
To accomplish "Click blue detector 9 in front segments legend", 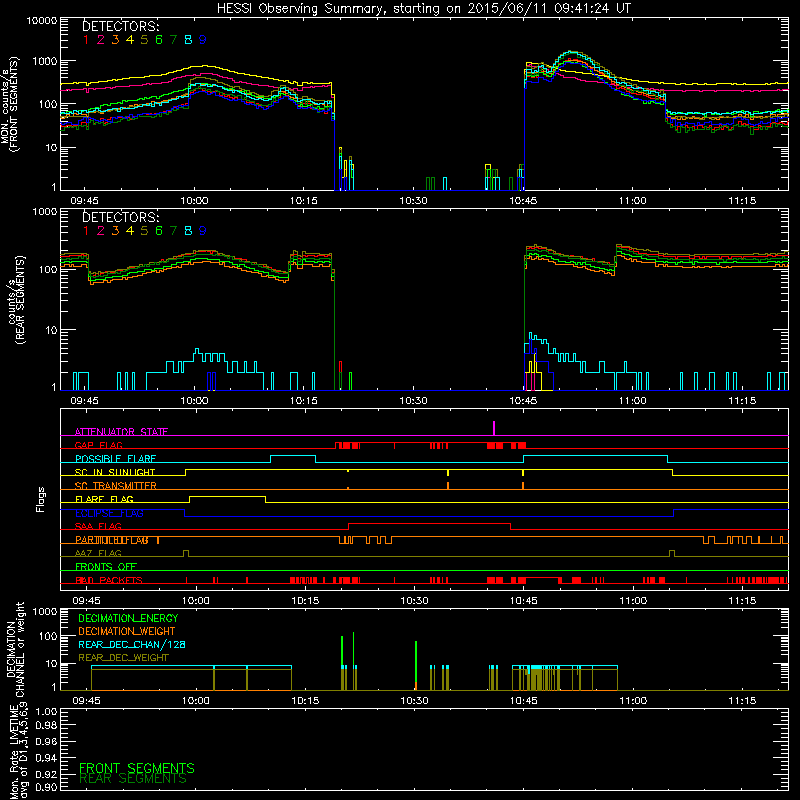I will click(203, 40).
